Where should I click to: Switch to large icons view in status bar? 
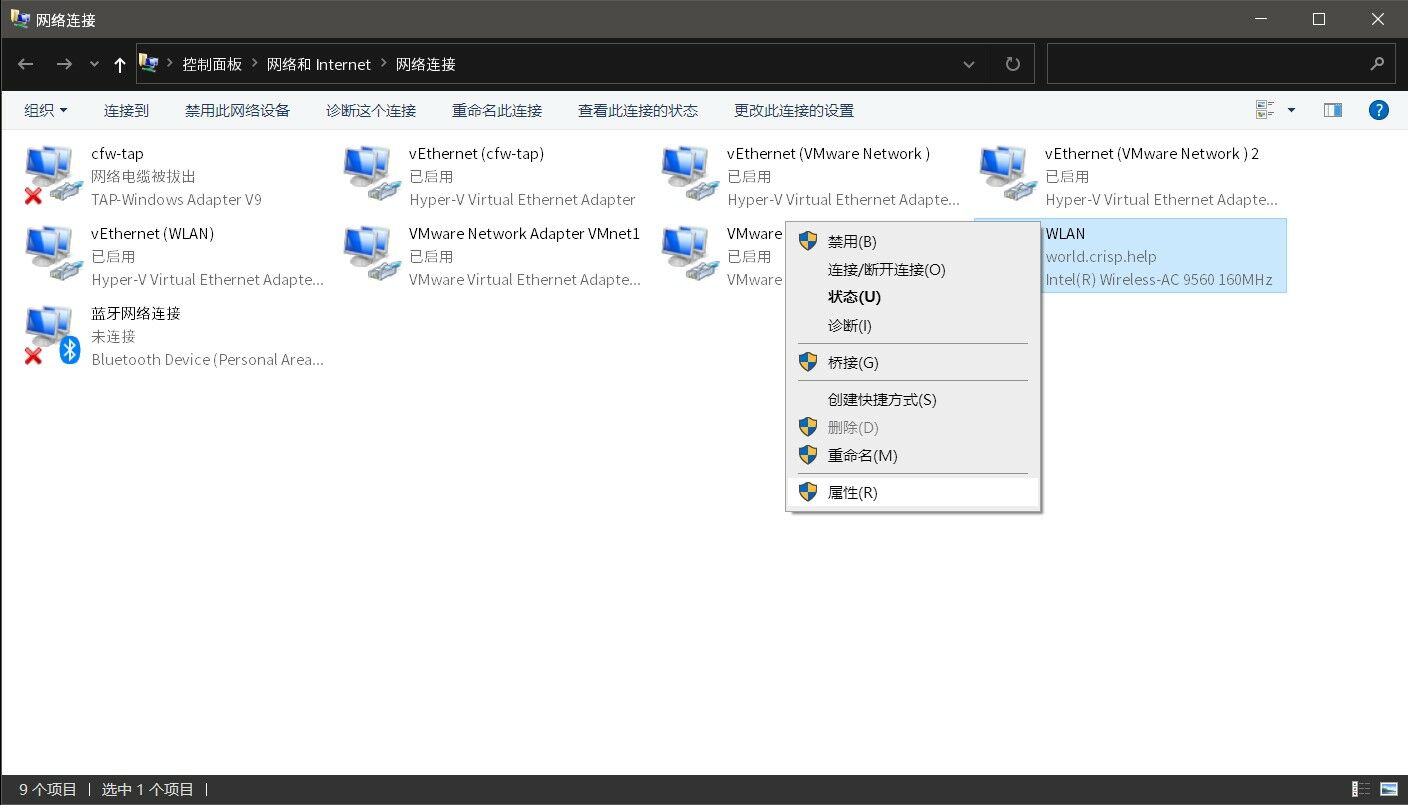pos(1389,789)
